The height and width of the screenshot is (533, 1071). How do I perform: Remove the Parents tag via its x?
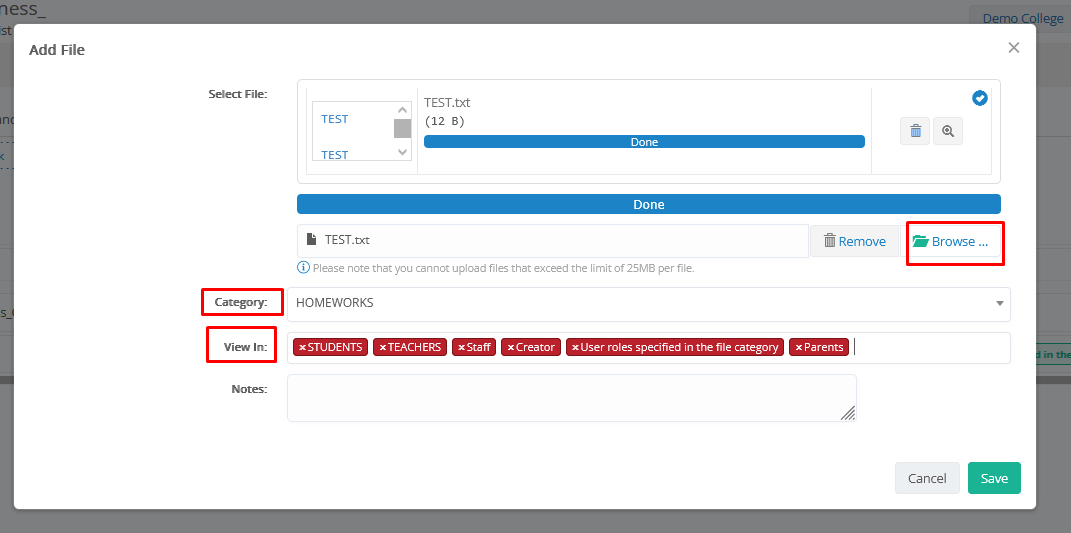pos(798,348)
